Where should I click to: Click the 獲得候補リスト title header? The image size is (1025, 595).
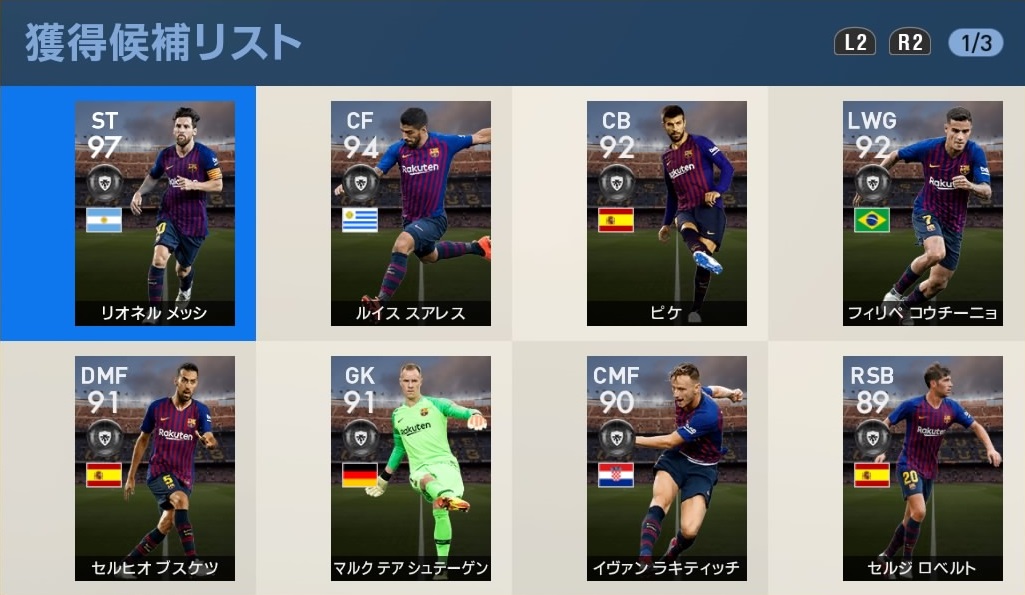click(x=163, y=43)
